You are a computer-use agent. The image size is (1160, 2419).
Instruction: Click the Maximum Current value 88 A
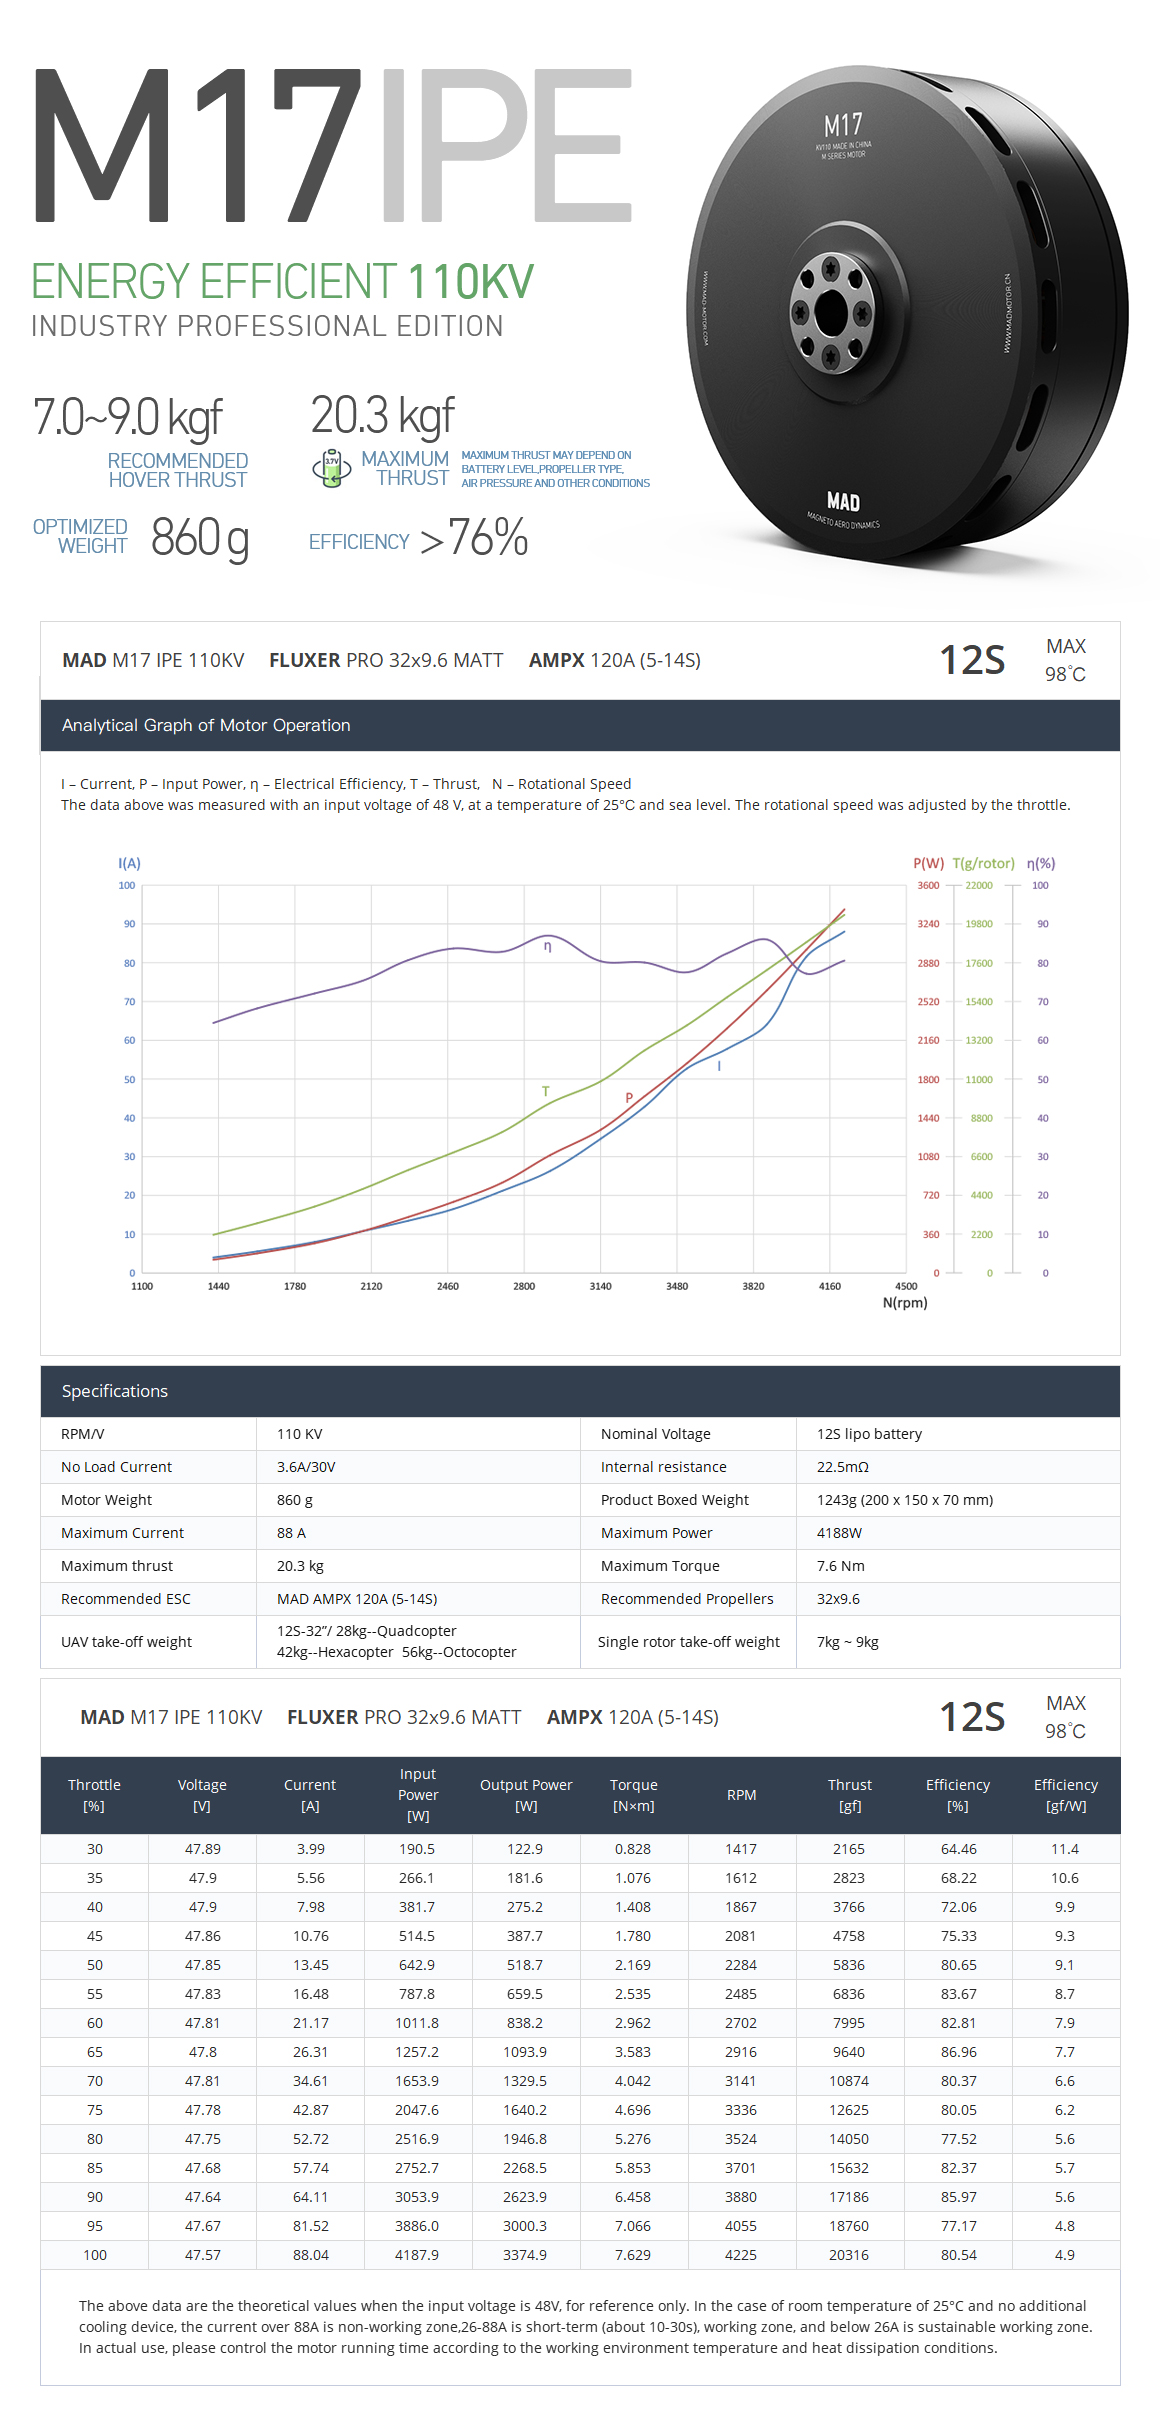(x=291, y=1533)
